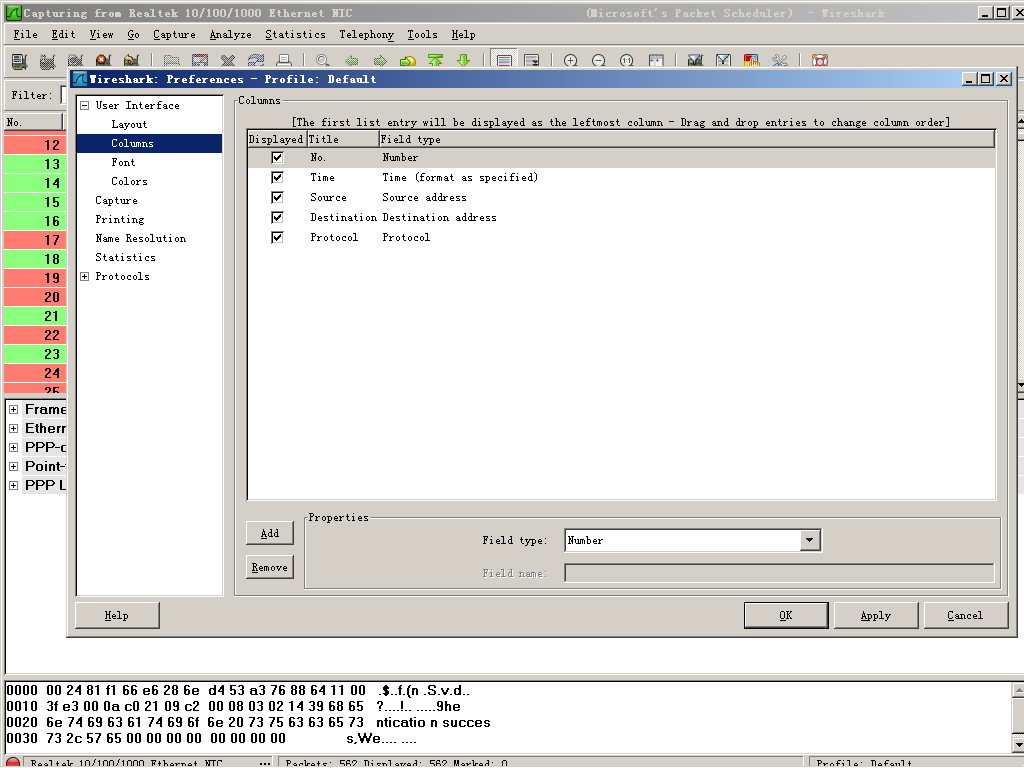Open the Analyze menu
1024x768 pixels.
tap(231, 35)
